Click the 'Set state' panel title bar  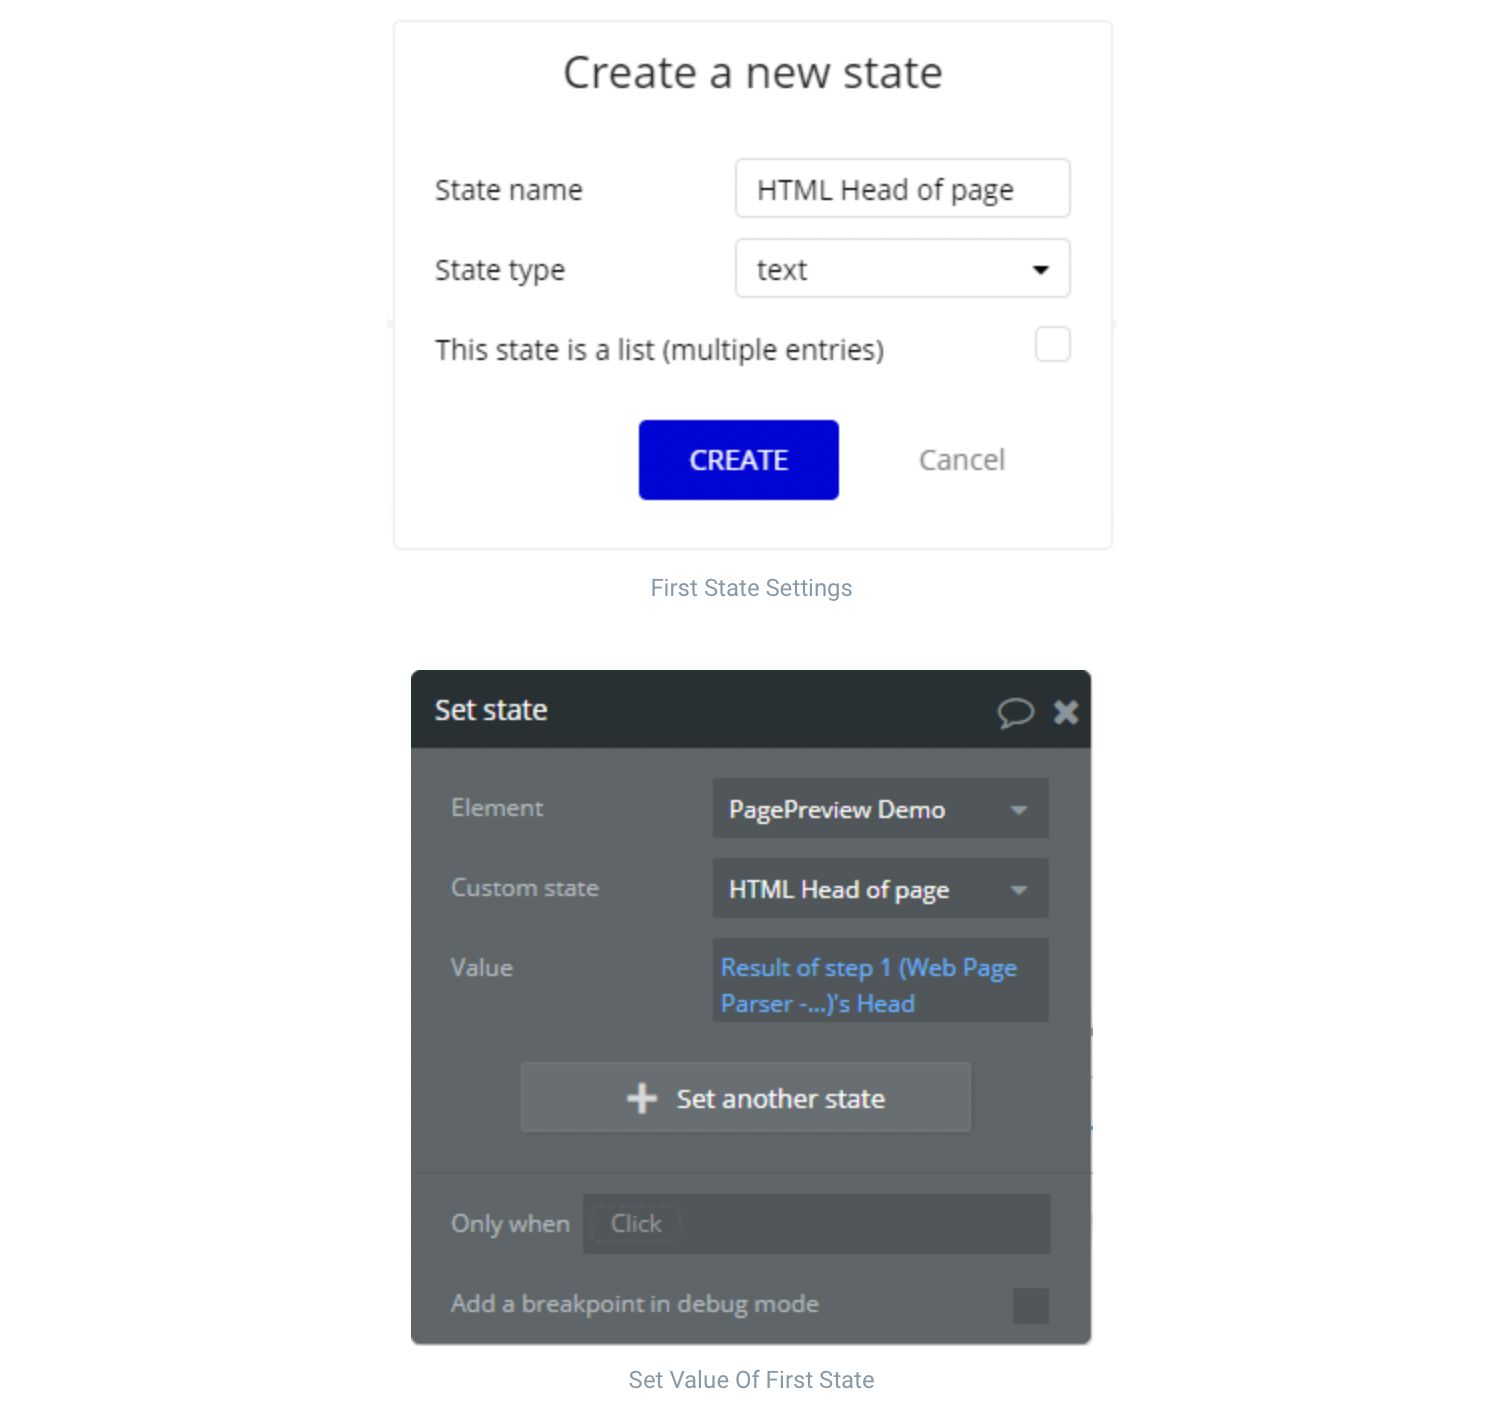pyautogui.click(x=751, y=710)
